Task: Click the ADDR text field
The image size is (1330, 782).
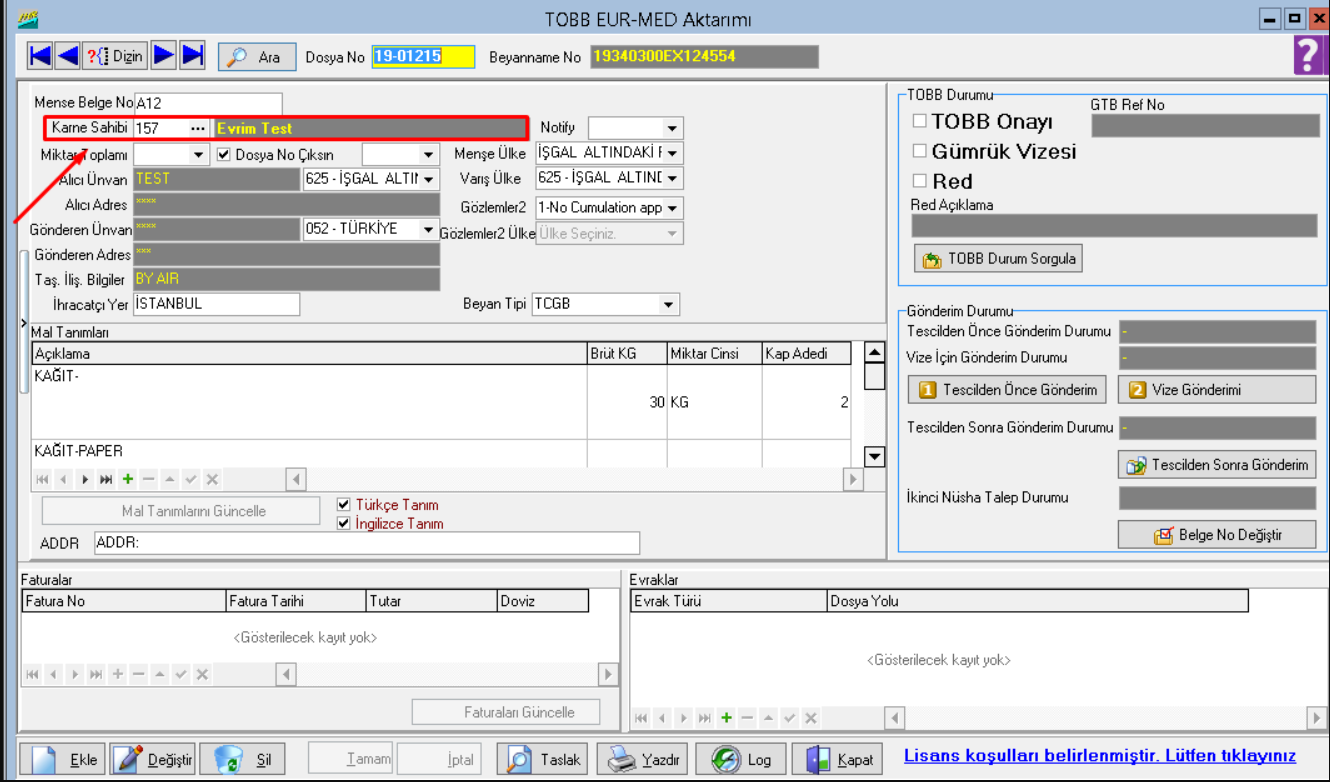Action: [x=367, y=543]
